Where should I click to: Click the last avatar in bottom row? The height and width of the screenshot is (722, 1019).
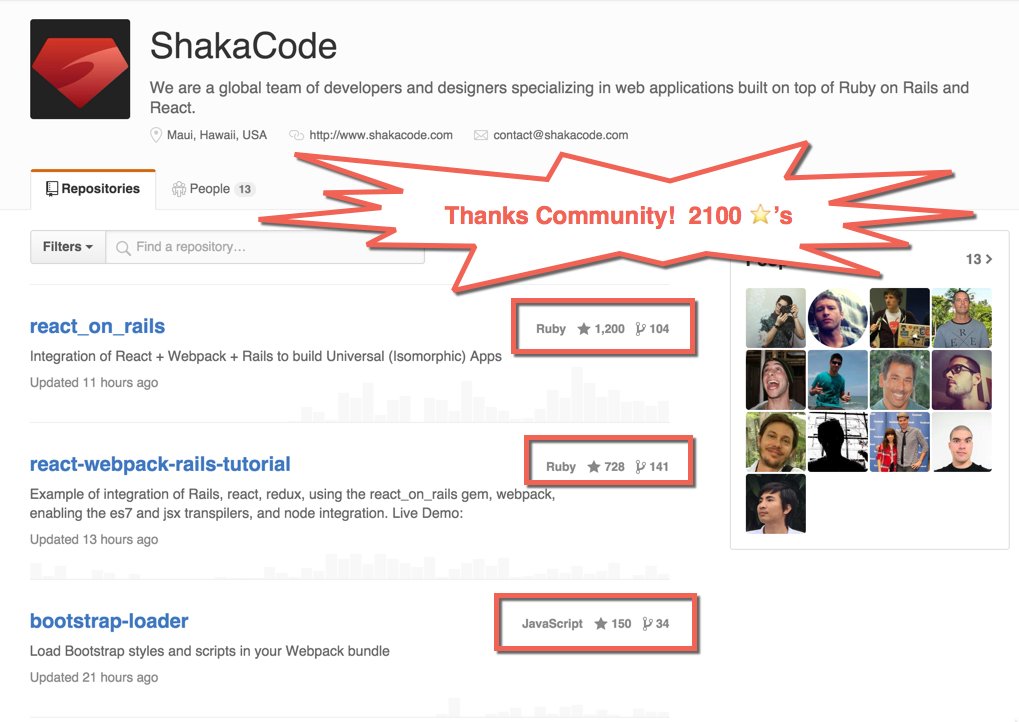coord(775,504)
